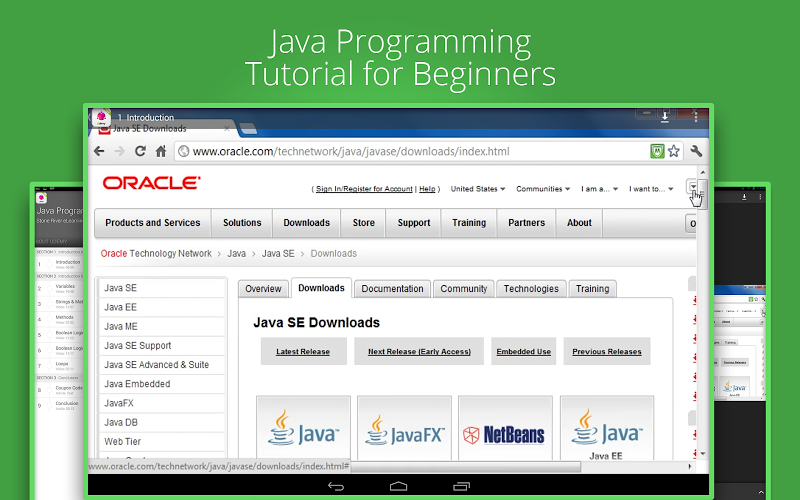Viewport: 800px width, 500px height.
Task: Select Java SE Advanced & Suite sidebar item
Action: [162, 365]
